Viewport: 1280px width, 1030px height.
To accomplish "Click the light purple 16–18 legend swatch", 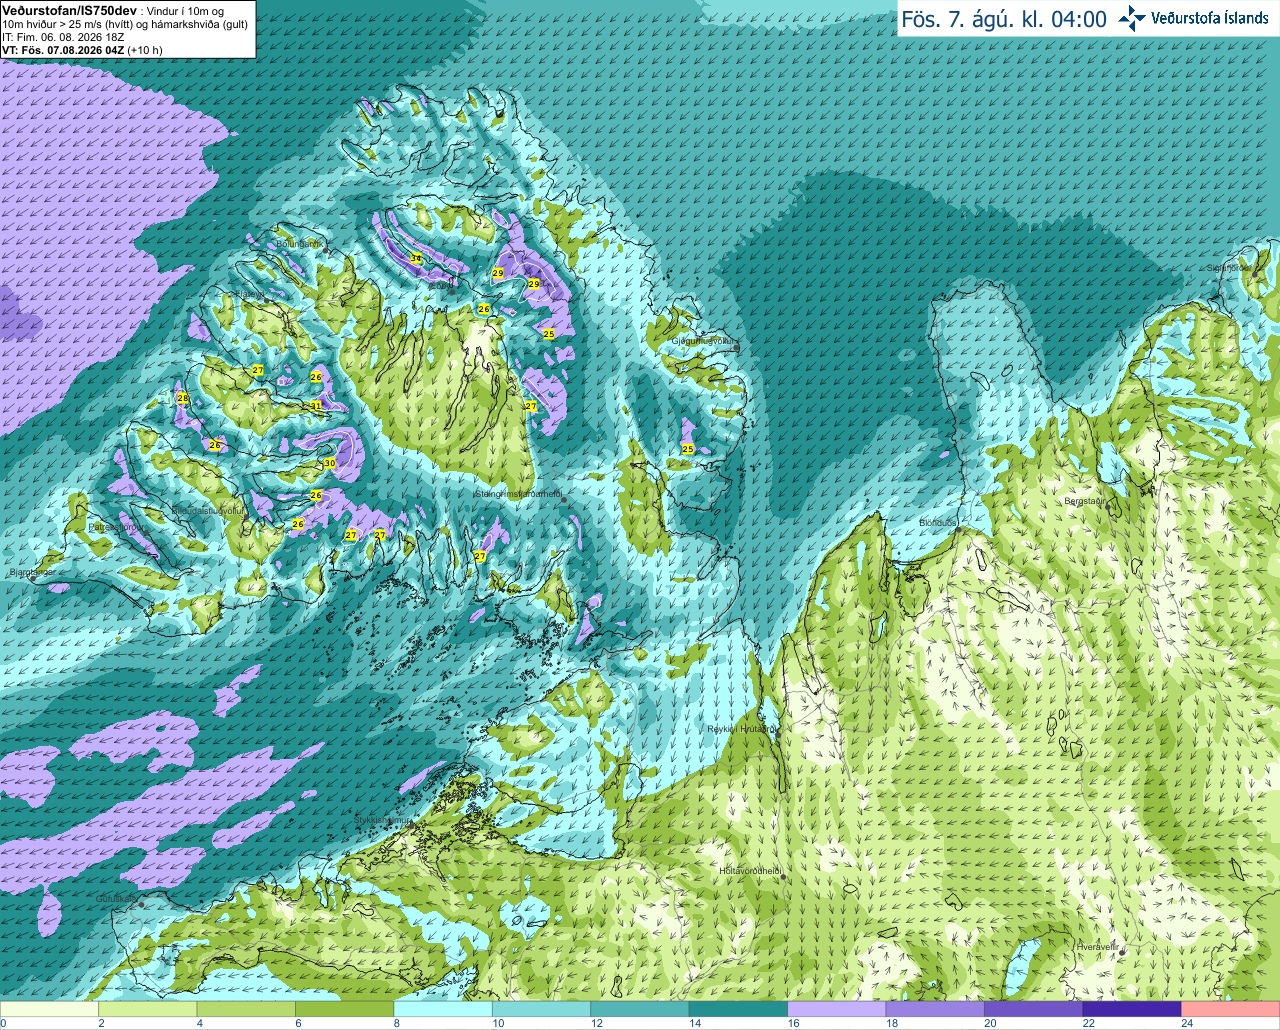I will point(836,1008).
